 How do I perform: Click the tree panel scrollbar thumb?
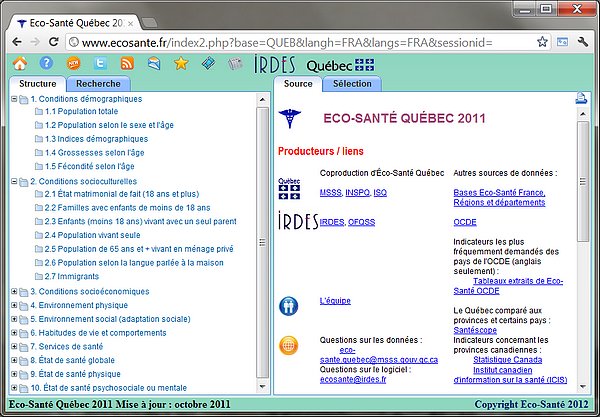pos(262,243)
